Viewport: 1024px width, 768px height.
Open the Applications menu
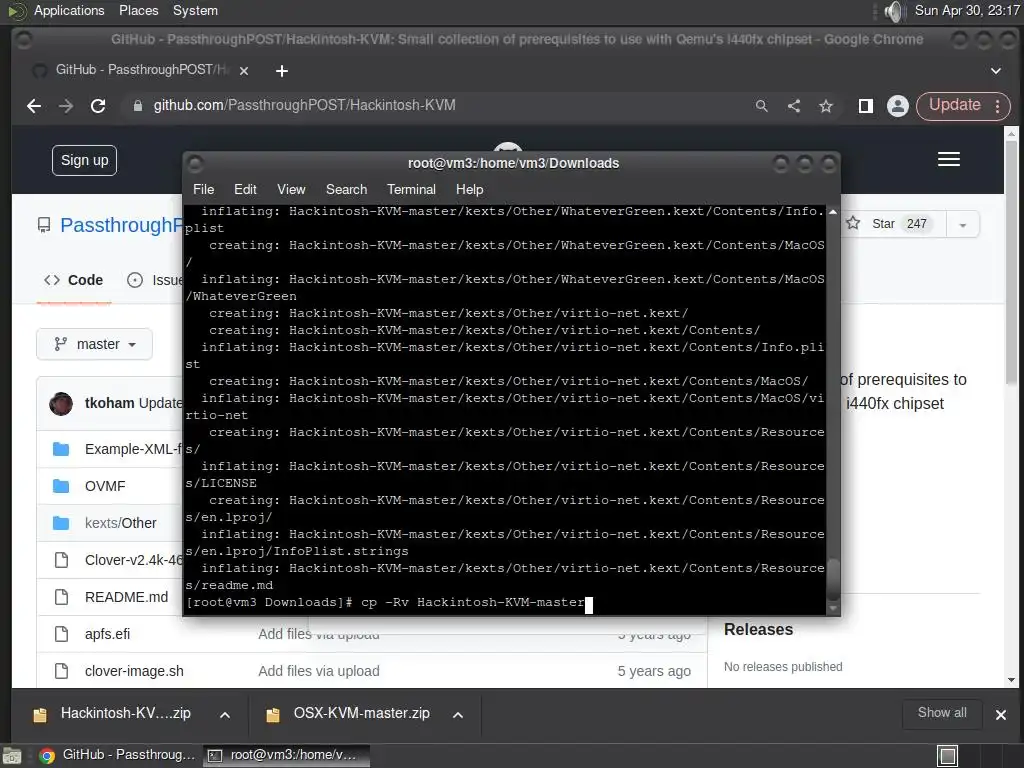69,11
